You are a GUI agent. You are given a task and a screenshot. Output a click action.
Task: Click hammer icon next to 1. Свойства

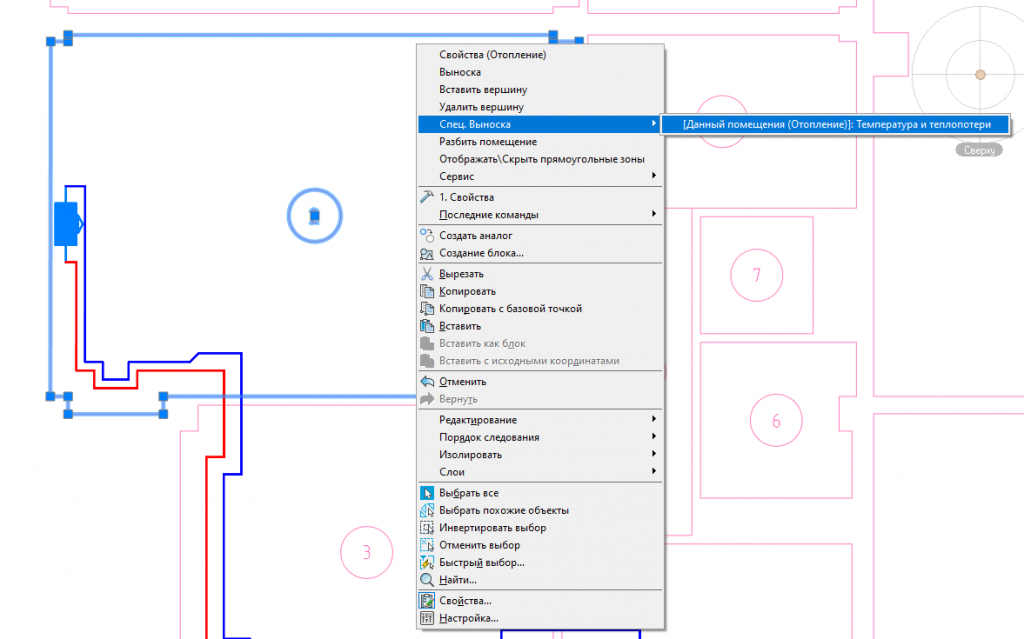[x=426, y=197]
